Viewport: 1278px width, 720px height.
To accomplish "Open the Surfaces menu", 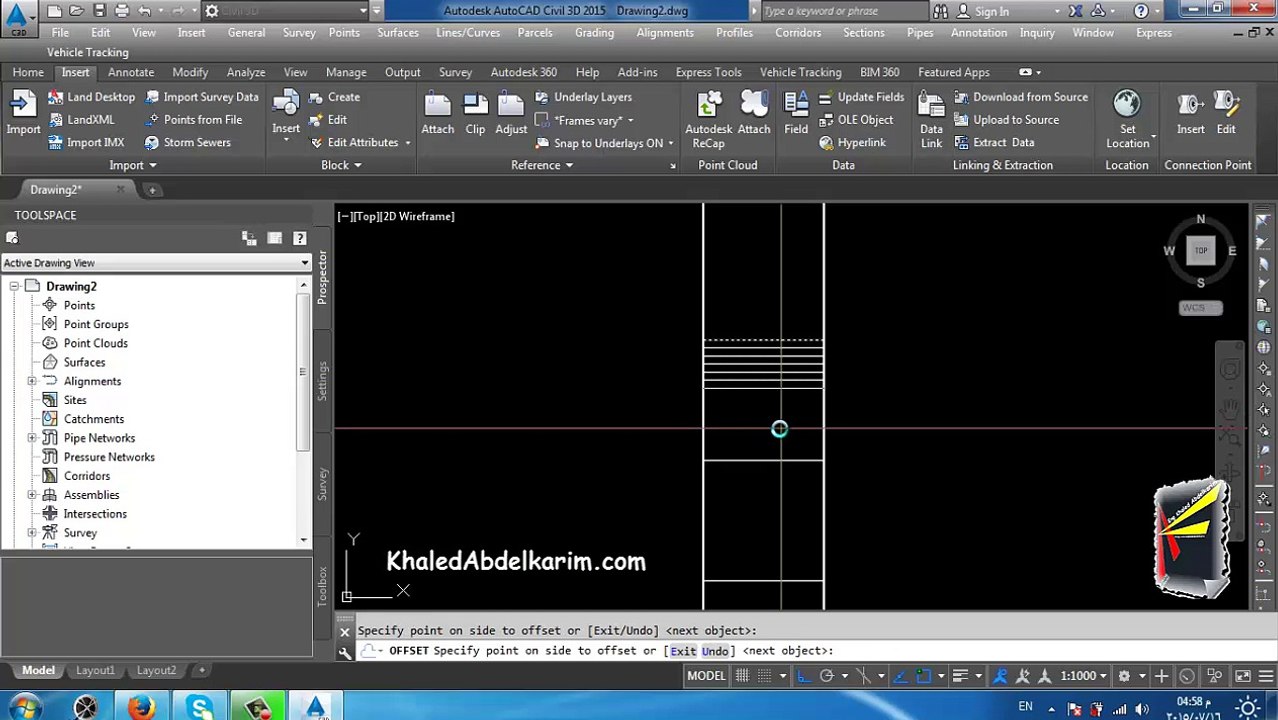I will pos(398,32).
